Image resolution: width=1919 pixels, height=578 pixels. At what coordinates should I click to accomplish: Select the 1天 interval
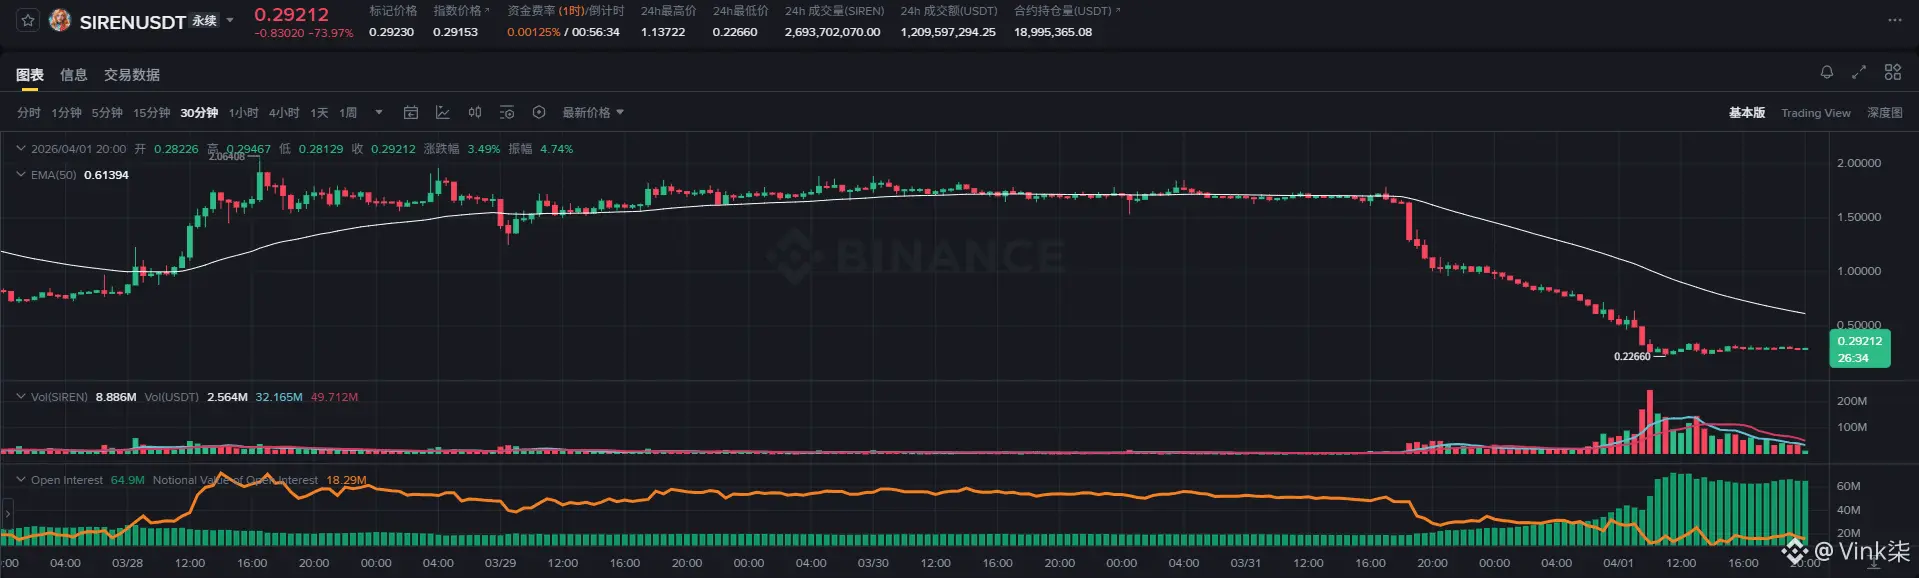click(x=319, y=113)
